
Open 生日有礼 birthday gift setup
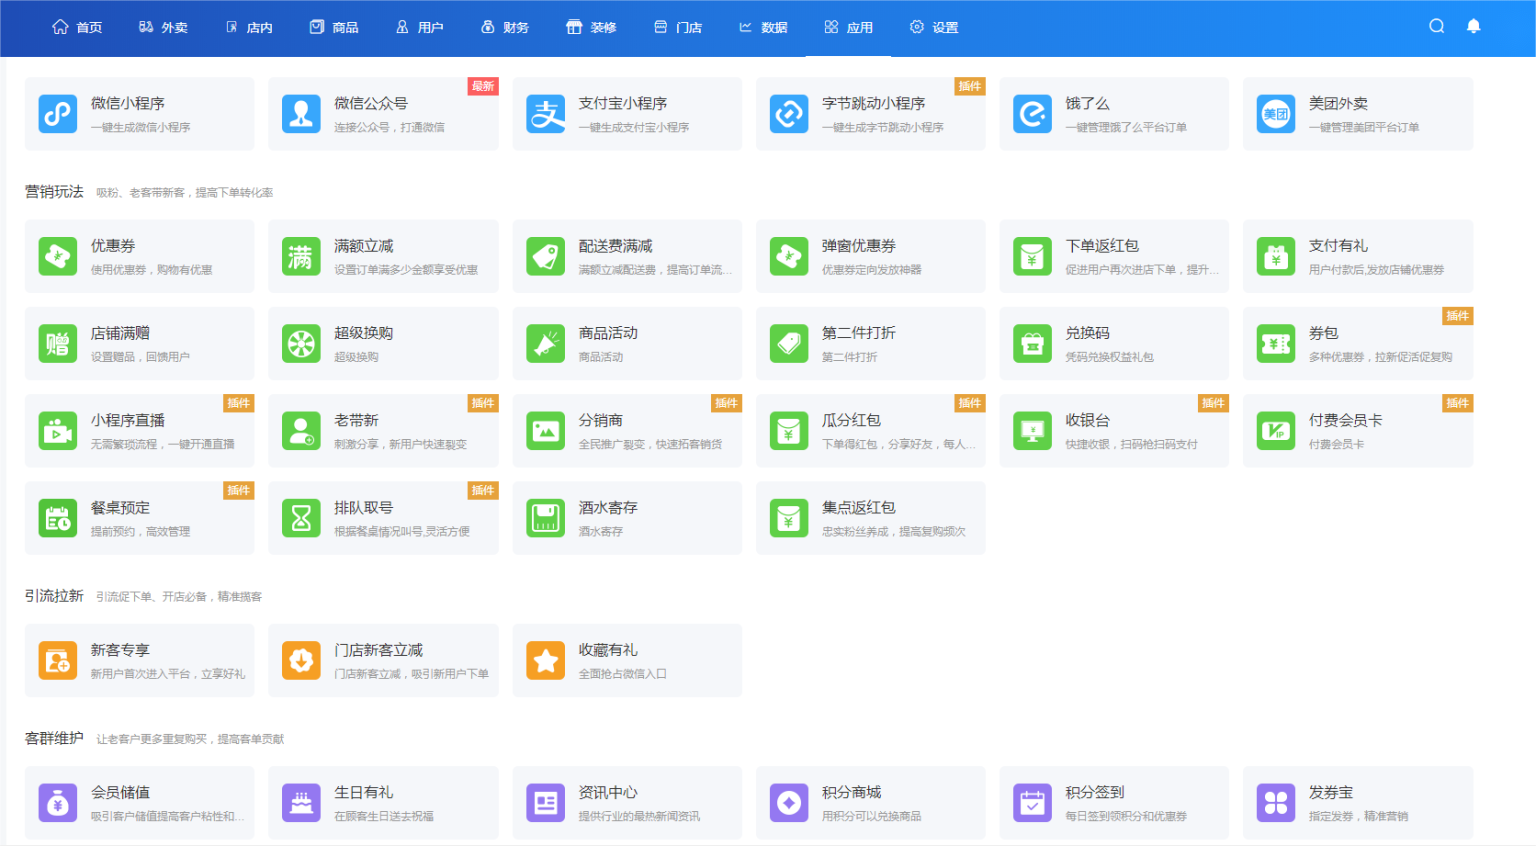(x=383, y=802)
